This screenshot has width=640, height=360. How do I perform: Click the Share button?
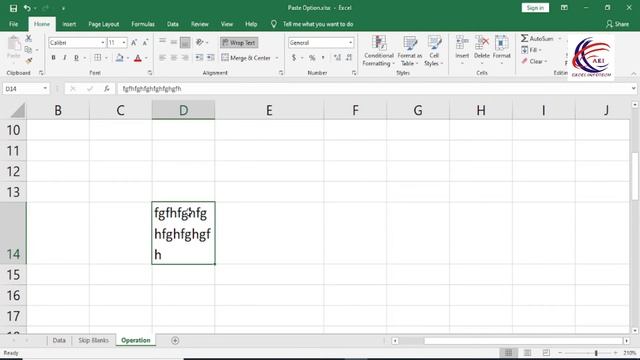coord(617,24)
